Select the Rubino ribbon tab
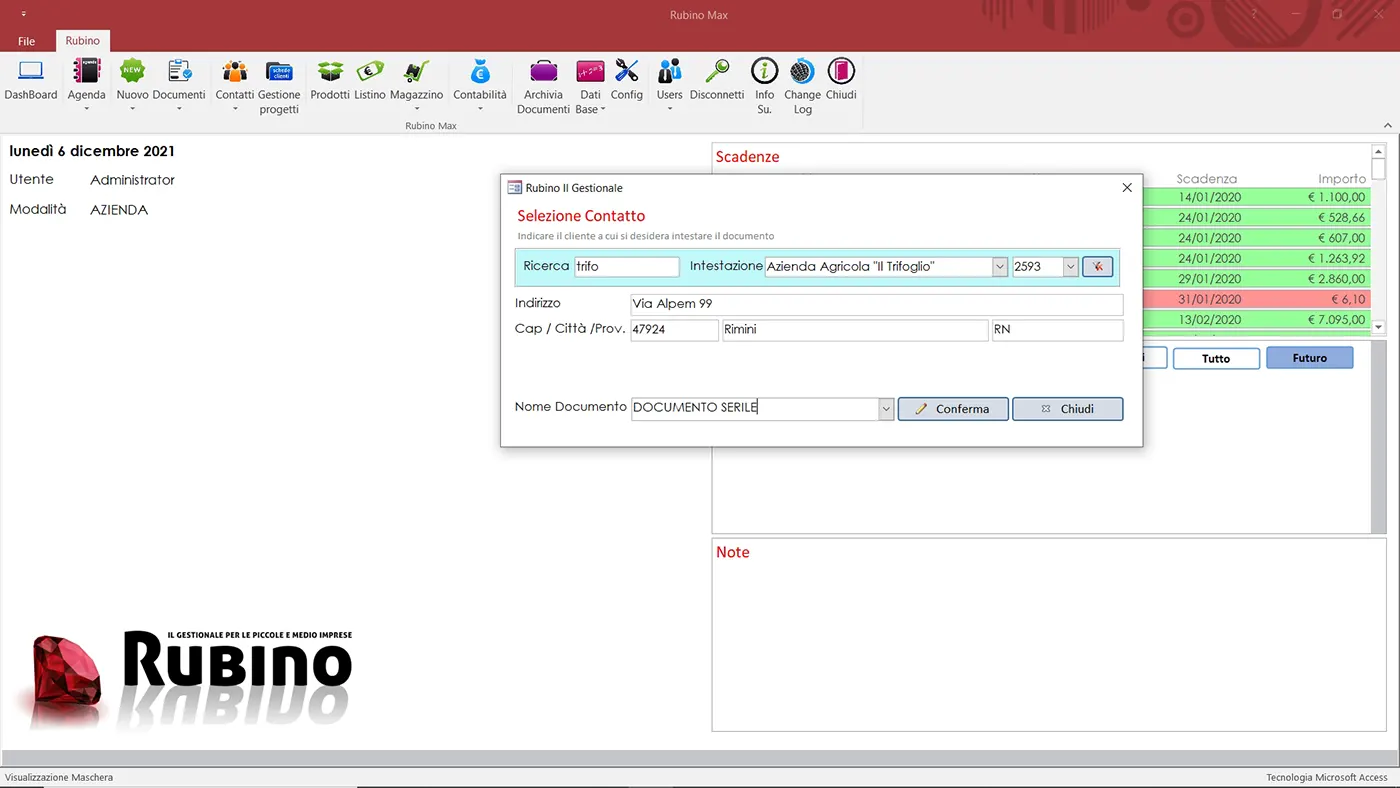The image size is (1400, 788). coord(83,41)
